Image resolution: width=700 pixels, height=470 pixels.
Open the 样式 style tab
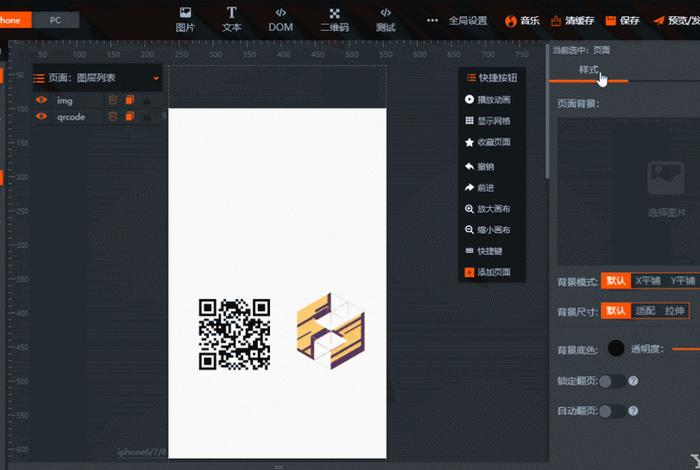[x=588, y=70]
